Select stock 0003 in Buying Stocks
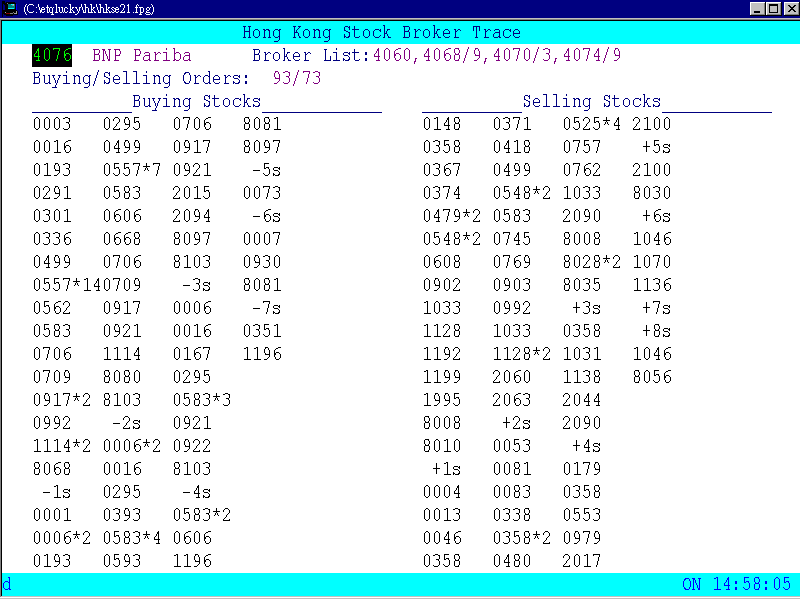This screenshot has width=800, height=600. [52, 124]
